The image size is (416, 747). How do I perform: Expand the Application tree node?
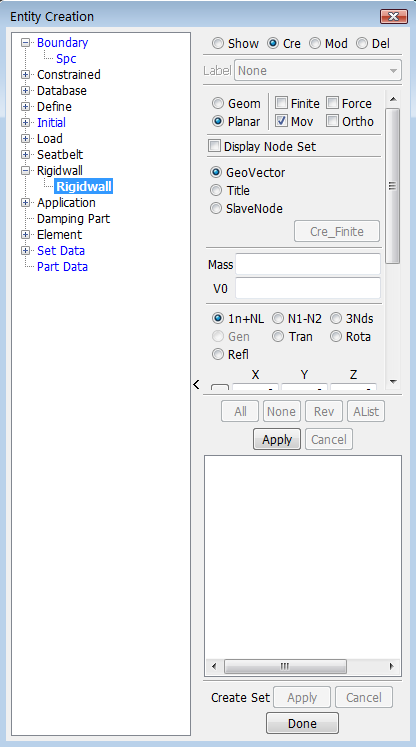coord(26,202)
